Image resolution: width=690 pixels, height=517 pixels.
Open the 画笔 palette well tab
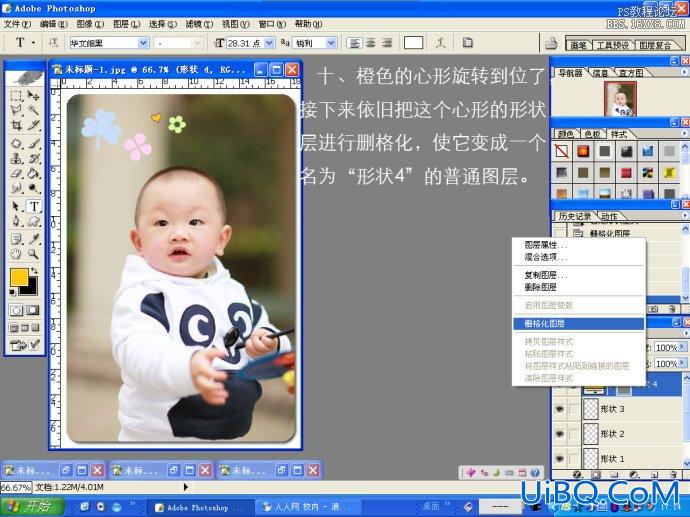tap(578, 45)
